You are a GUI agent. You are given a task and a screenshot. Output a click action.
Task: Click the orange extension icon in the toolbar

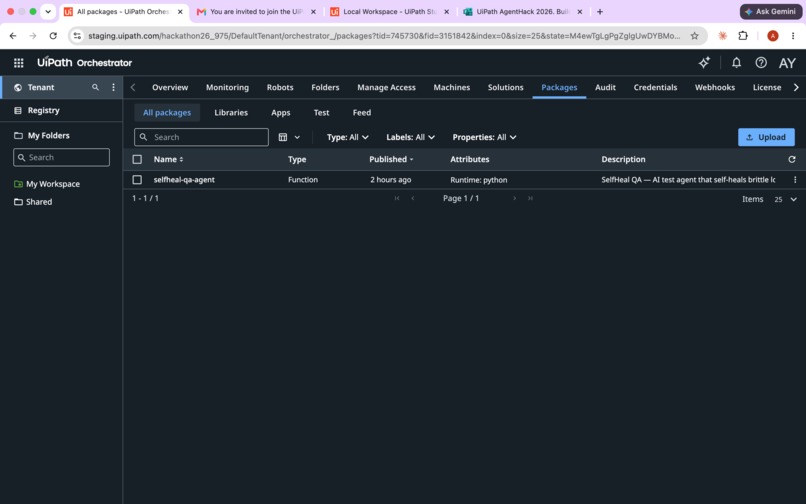pyautogui.click(x=722, y=35)
